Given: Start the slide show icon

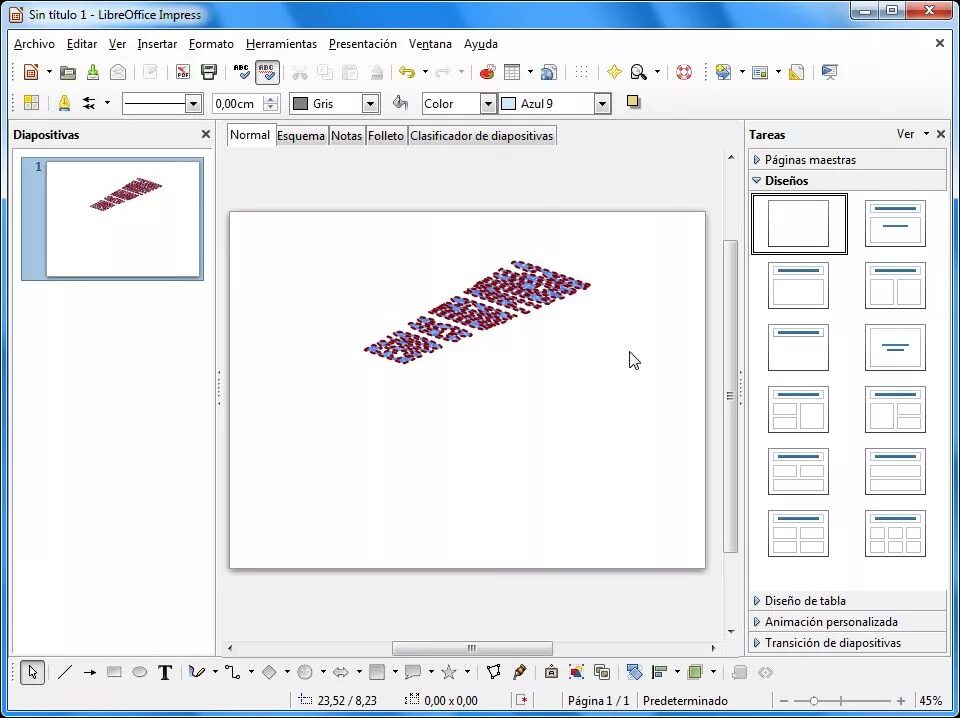Looking at the screenshot, I should [x=830, y=72].
